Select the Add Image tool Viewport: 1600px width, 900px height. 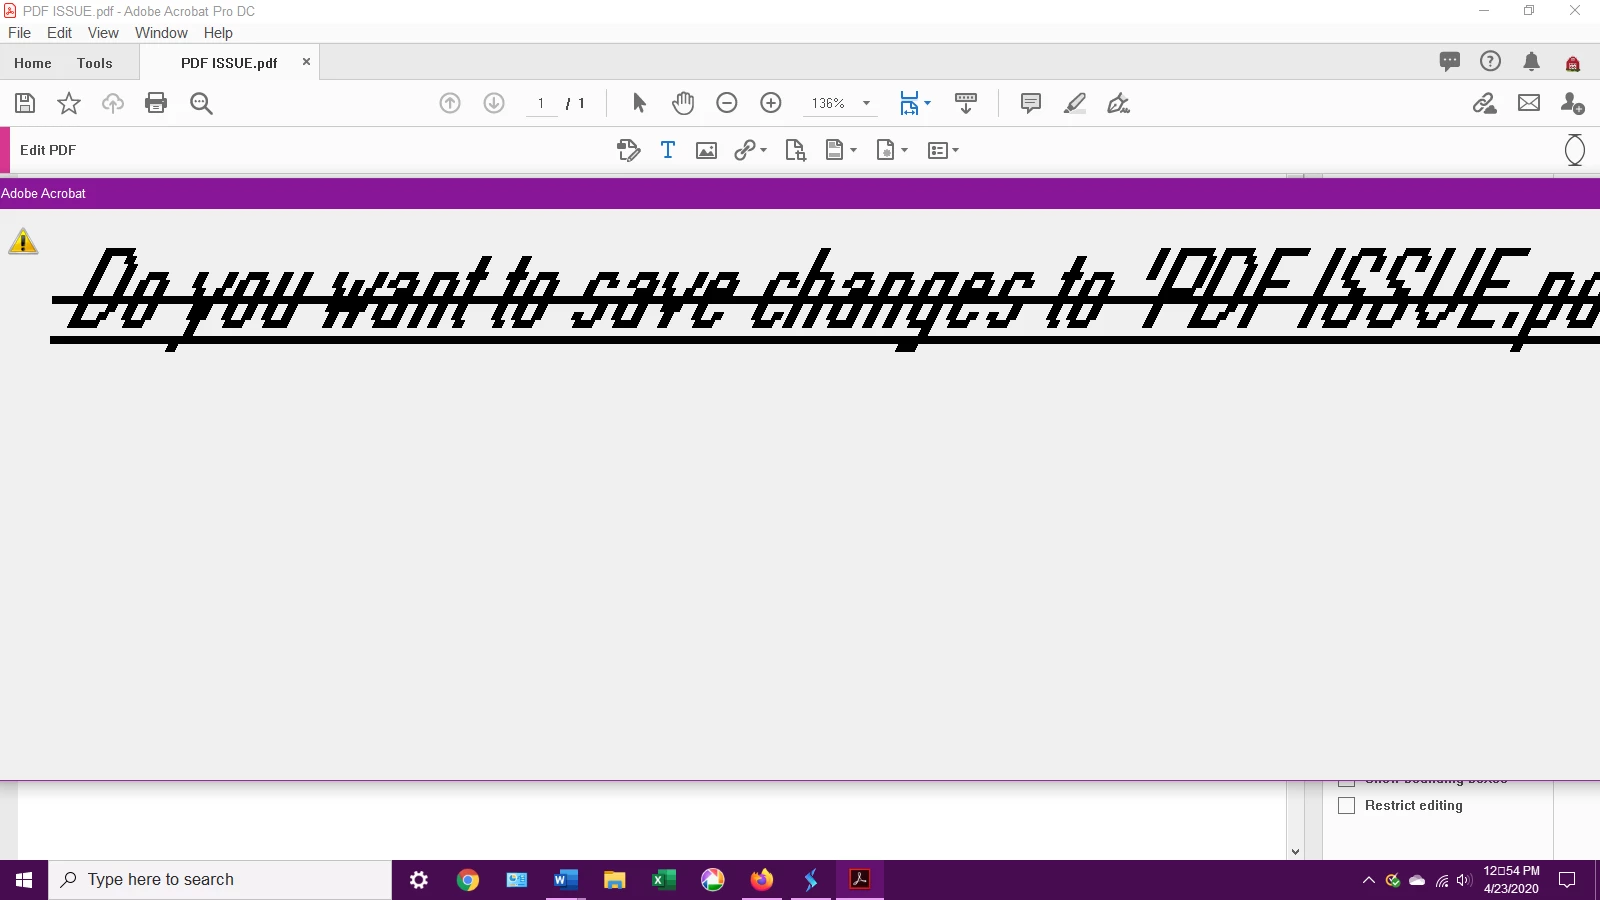pos(707,151)
